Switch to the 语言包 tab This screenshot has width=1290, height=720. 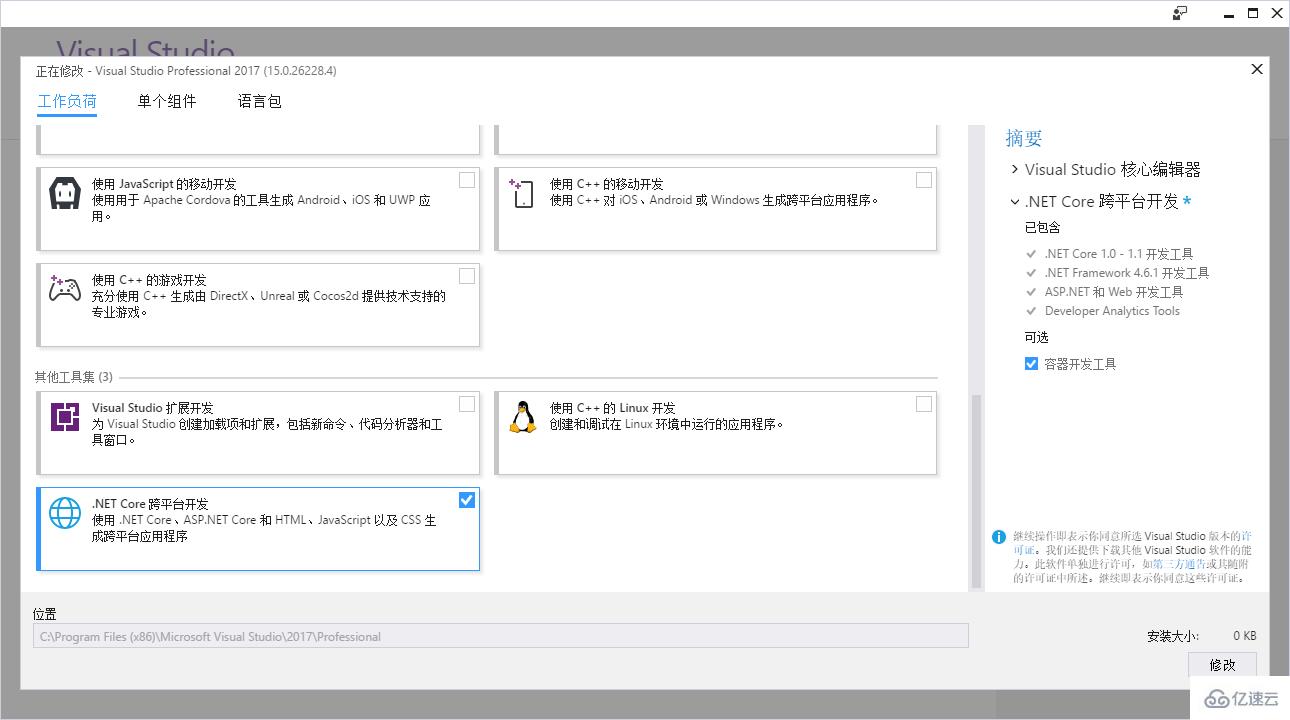[260, 101]
